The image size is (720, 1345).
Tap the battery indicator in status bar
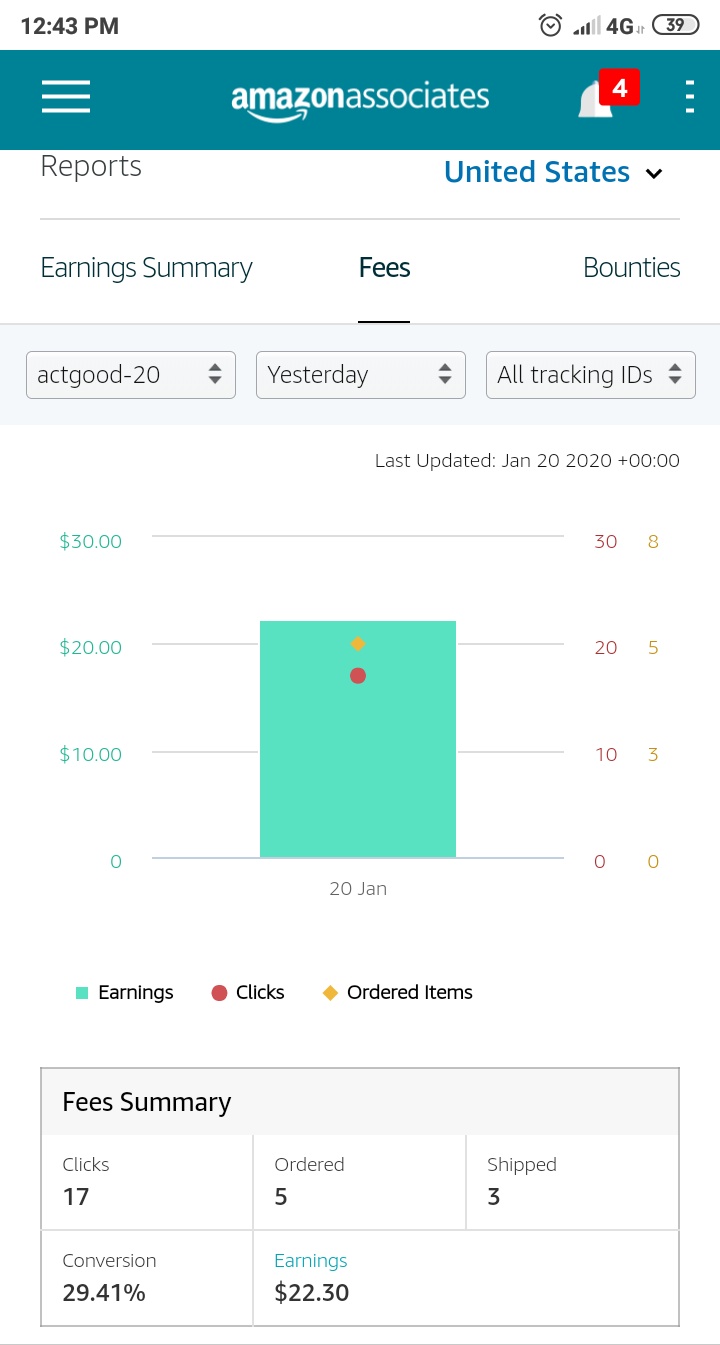click(x=675, y=25)
